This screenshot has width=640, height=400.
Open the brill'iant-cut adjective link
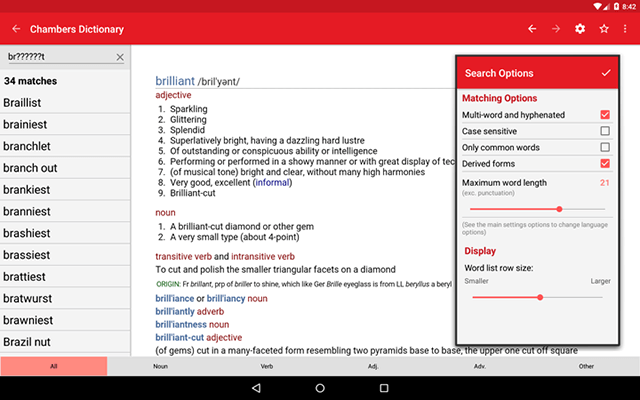(180, 338)
